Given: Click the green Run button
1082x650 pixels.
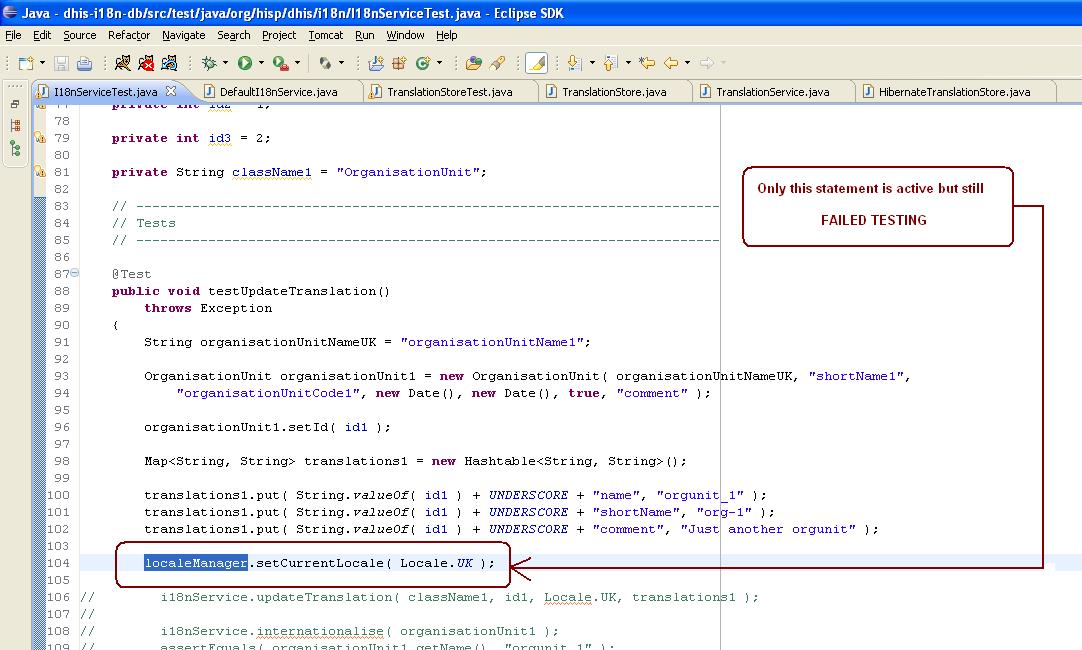Looking at the screenshot, I should pos(244,63).
